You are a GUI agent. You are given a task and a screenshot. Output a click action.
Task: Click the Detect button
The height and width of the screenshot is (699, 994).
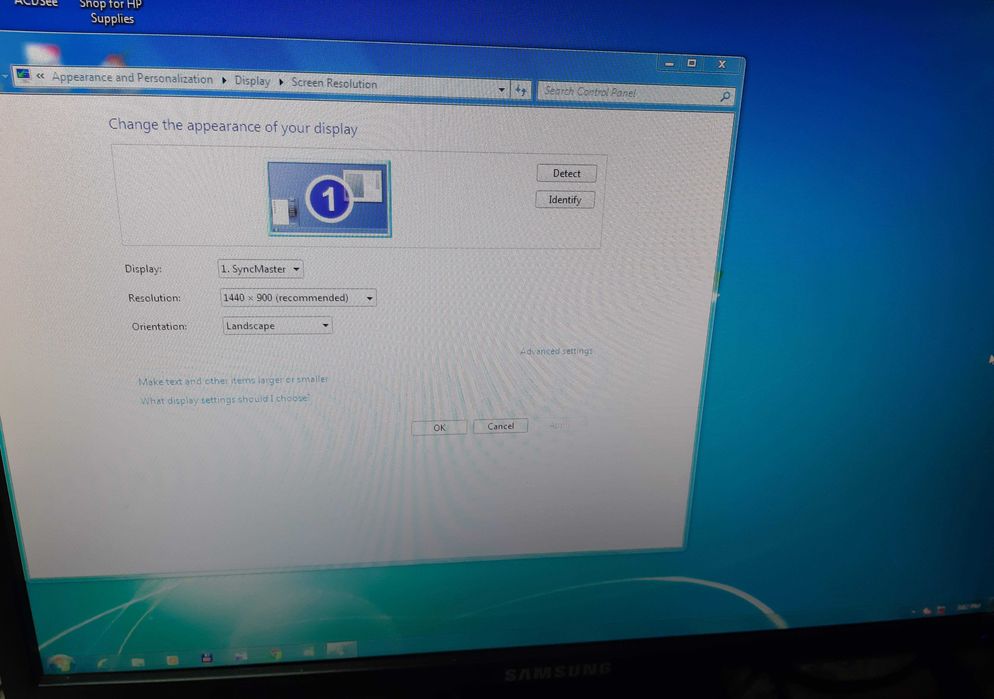(566, 173)
